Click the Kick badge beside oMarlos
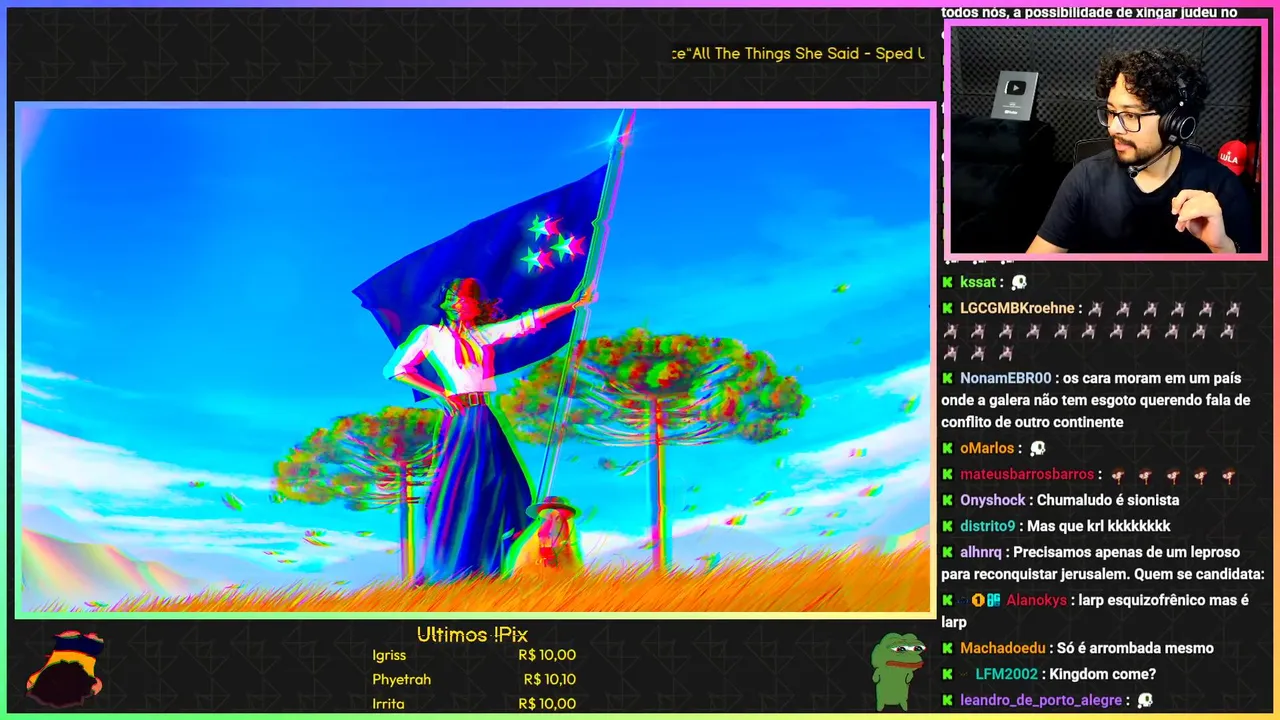 click(947, 448)
